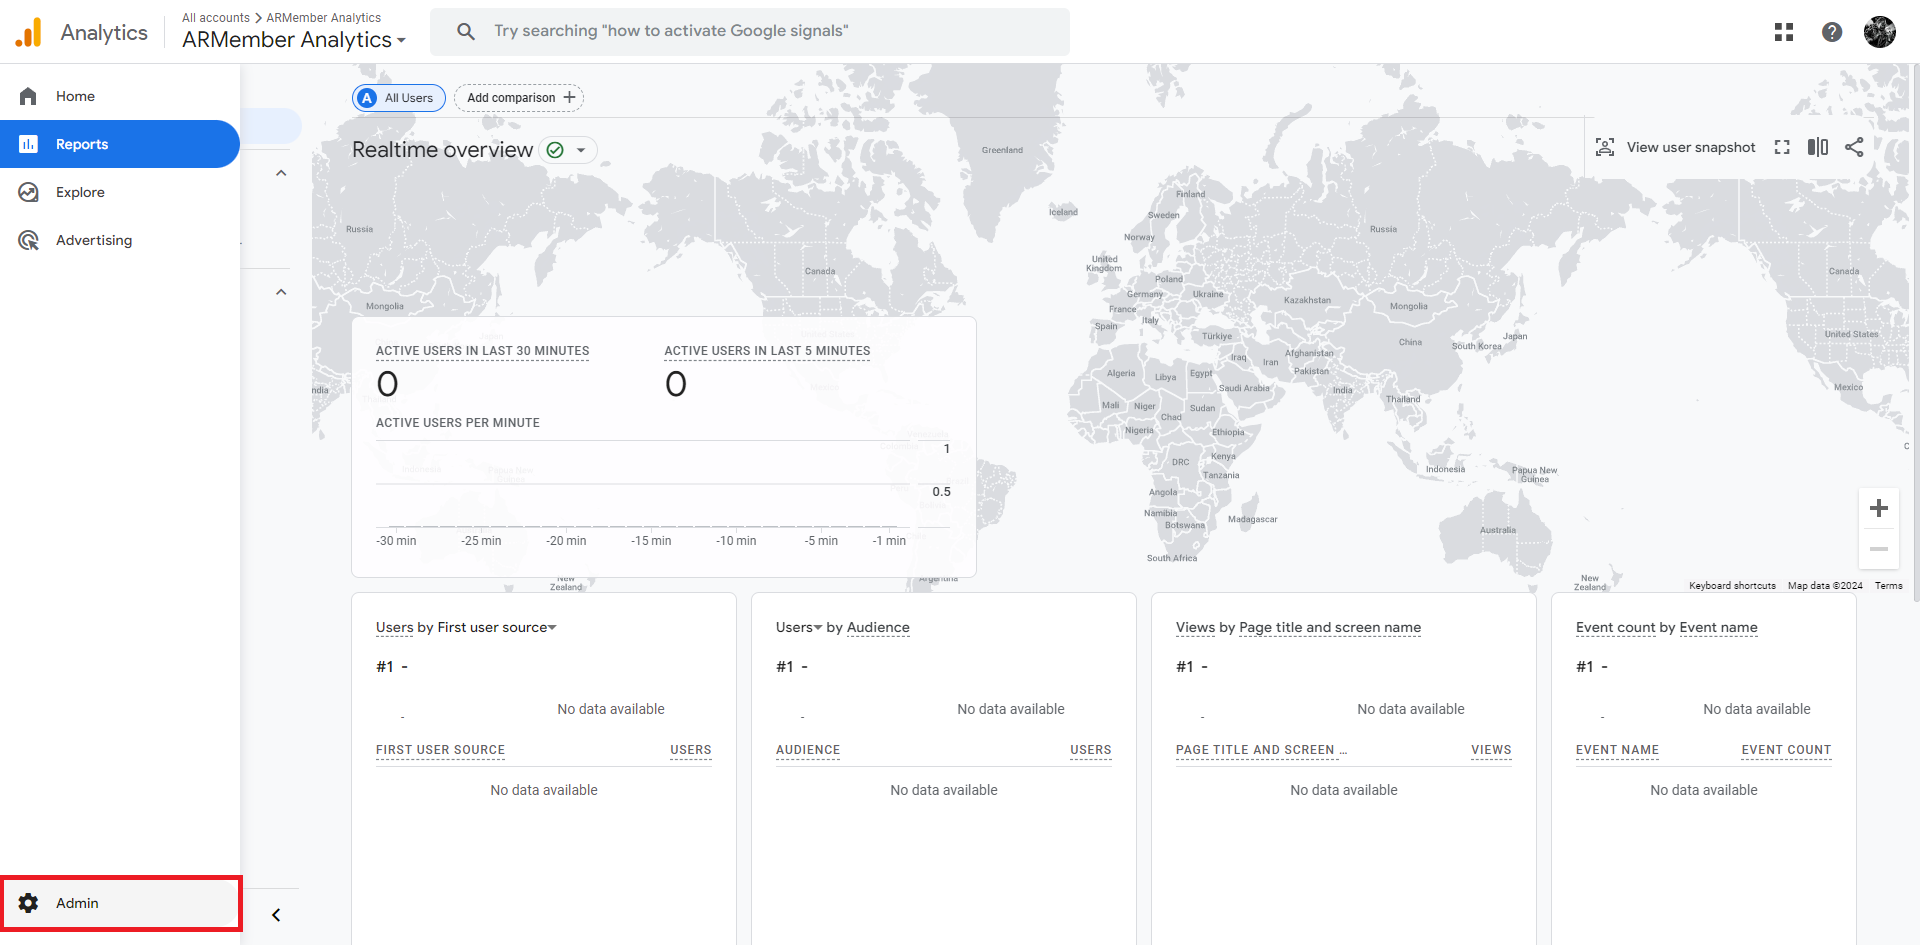
Task: Click the plus icon on Add comparison
Action: (569, 97)
